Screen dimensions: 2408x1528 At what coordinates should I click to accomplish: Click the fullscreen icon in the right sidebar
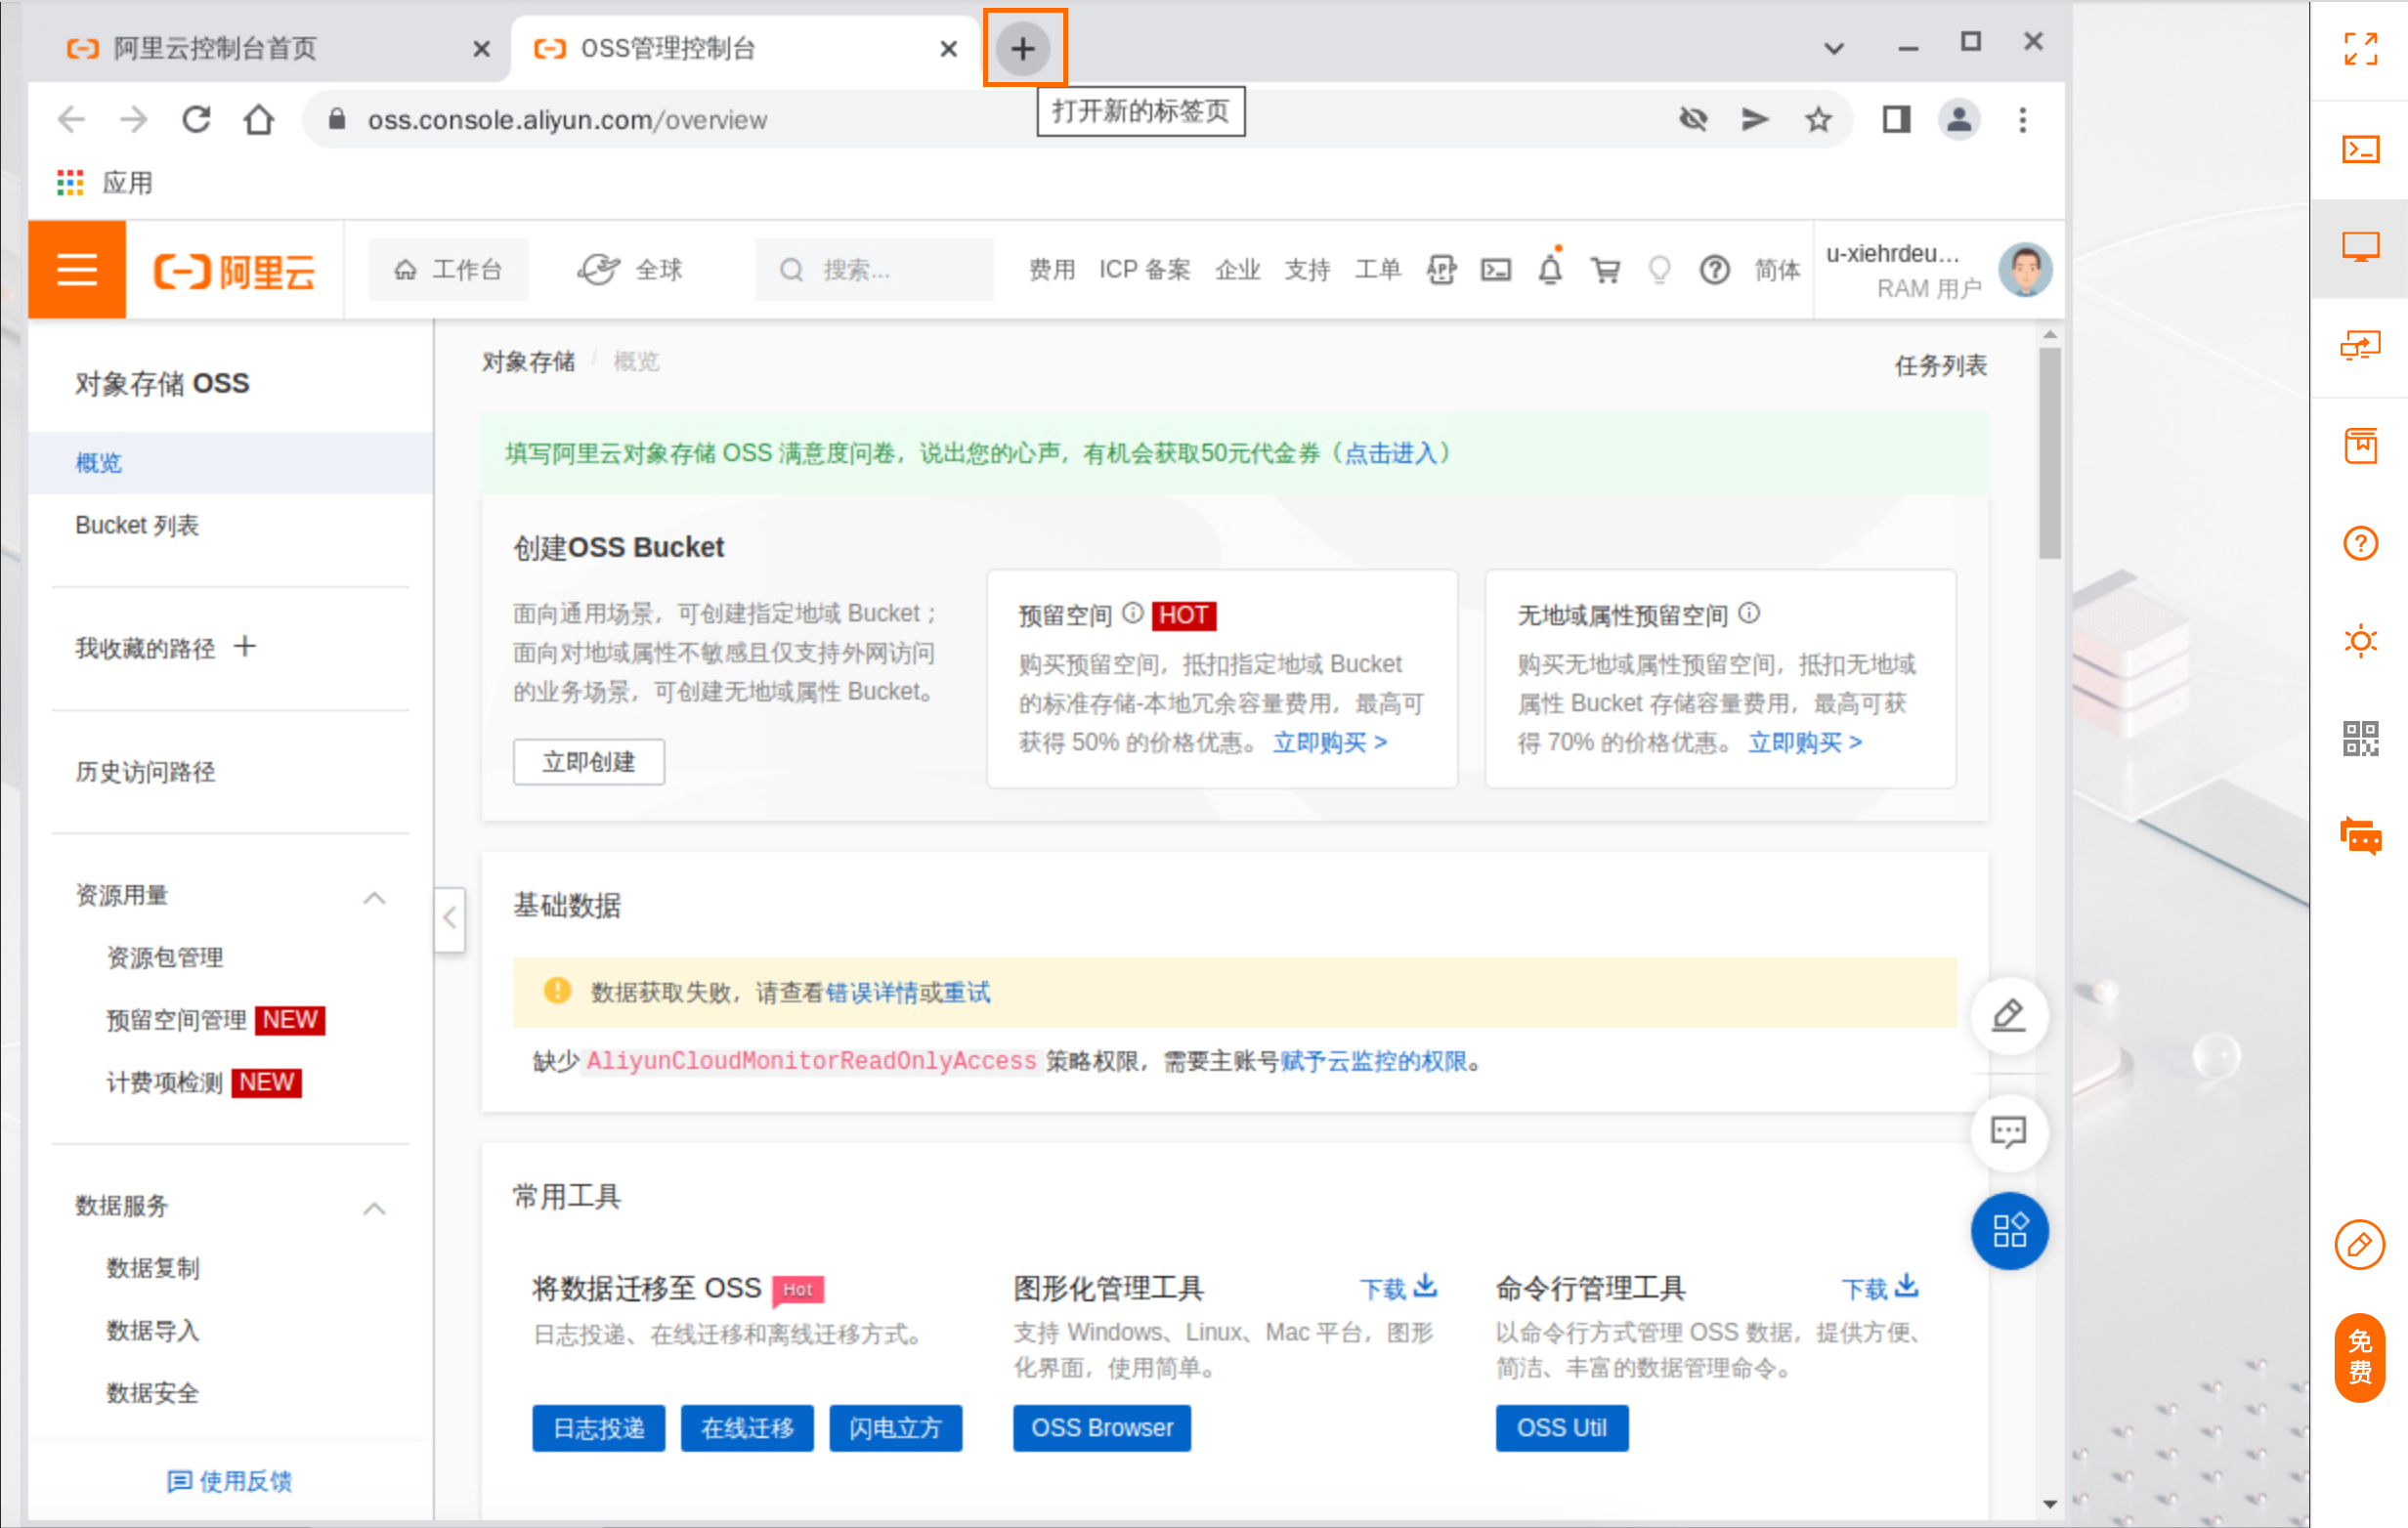[2360, 49]
